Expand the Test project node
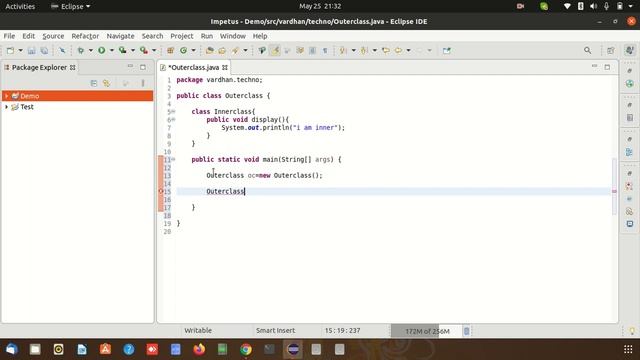The image size is (640, 360). 6,107
